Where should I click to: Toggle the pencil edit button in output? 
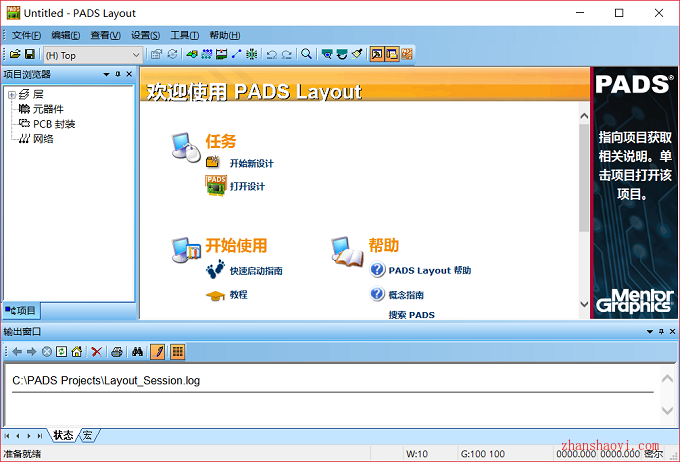[158, 352]
